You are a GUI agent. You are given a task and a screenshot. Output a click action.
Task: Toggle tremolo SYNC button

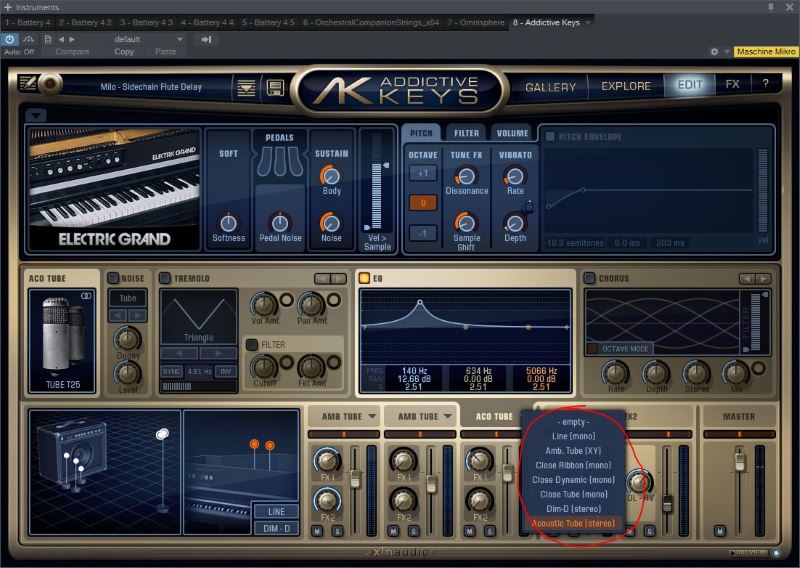click(172, 372)
